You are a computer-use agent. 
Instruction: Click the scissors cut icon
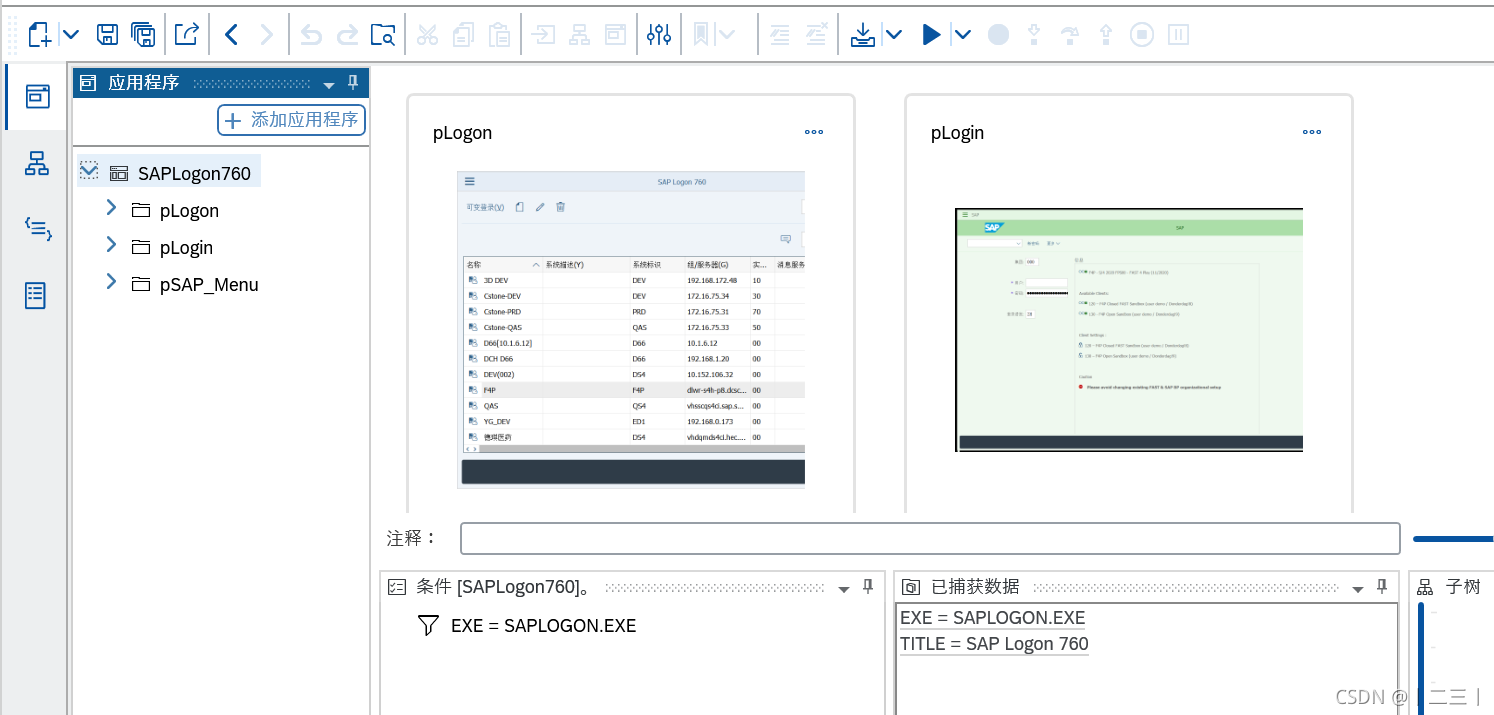[x=427, y=35]
